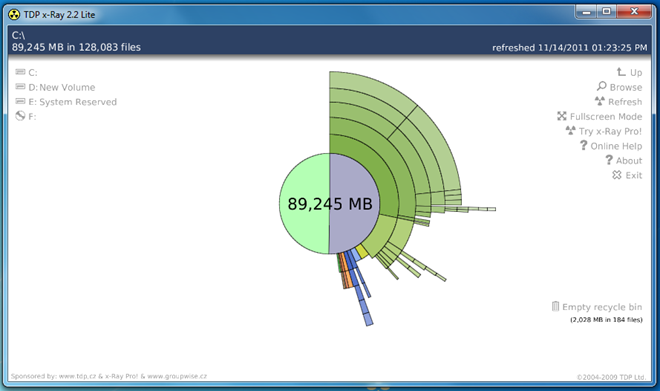The image size is (660, 391).
Task: Click the purple right half of the center circle
Action: [354, 204]
